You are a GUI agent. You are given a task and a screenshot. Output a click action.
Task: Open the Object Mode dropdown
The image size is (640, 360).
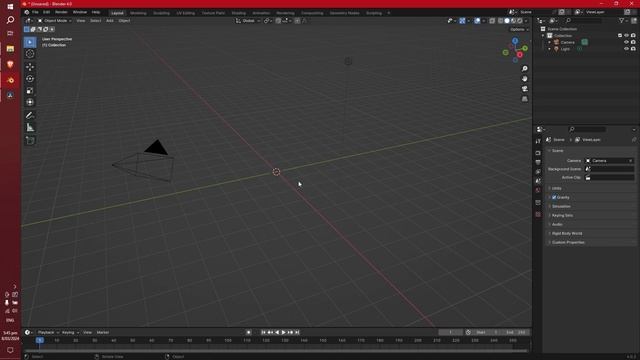[x=55, y=21]
